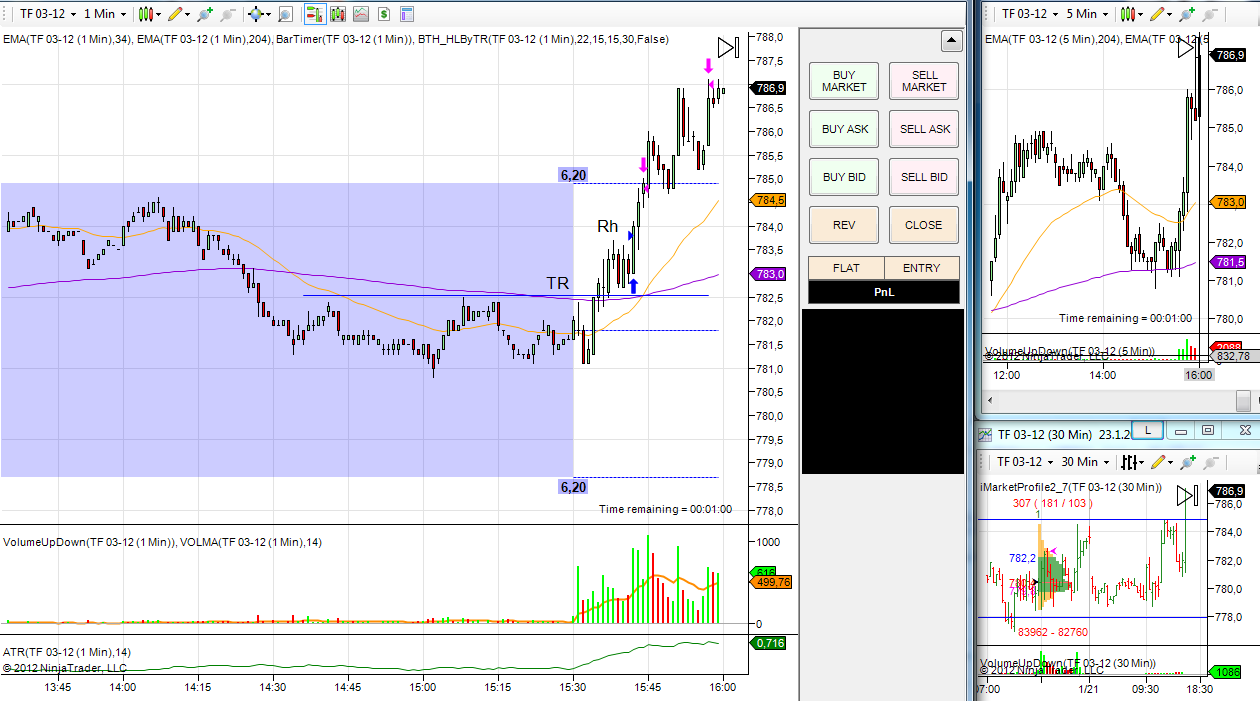Open chart style menu in 5 Min chart
1260x701 pixels.
[x=1130, y=14]
